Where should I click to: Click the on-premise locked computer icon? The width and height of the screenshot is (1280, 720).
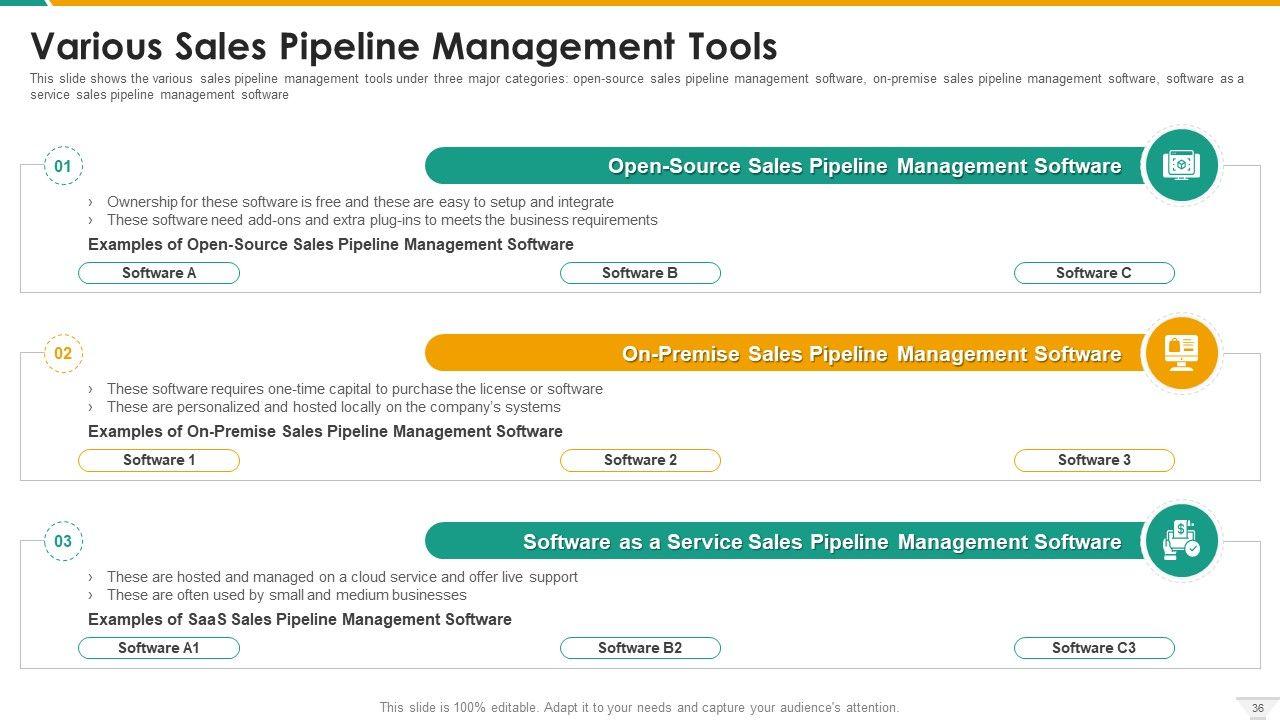click(x=1181, y=353)
